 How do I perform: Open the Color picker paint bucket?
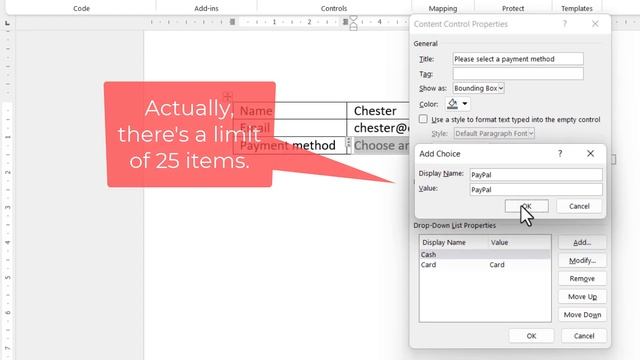pyautogui.click(x=452, y=104)
